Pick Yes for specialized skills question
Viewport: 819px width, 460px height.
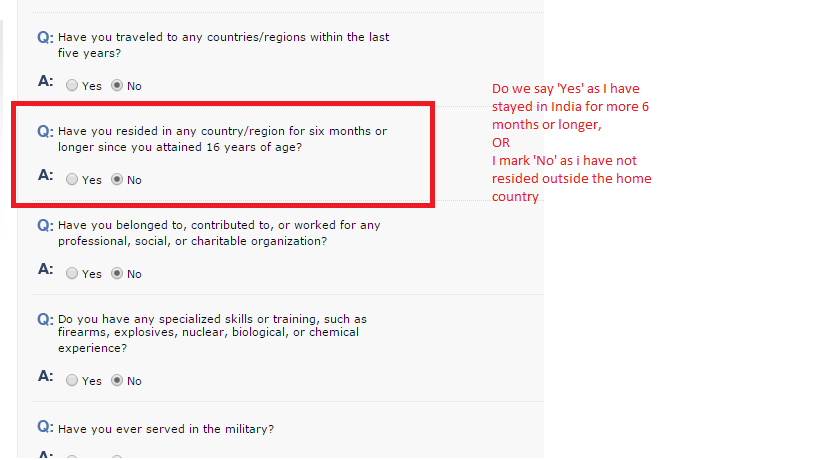tap(72, 381)
